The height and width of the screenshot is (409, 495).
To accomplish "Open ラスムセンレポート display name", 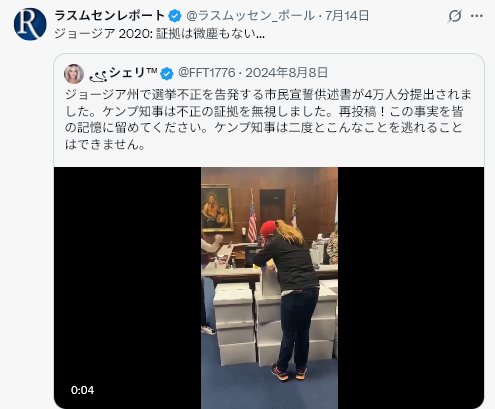I will [110, 15].
